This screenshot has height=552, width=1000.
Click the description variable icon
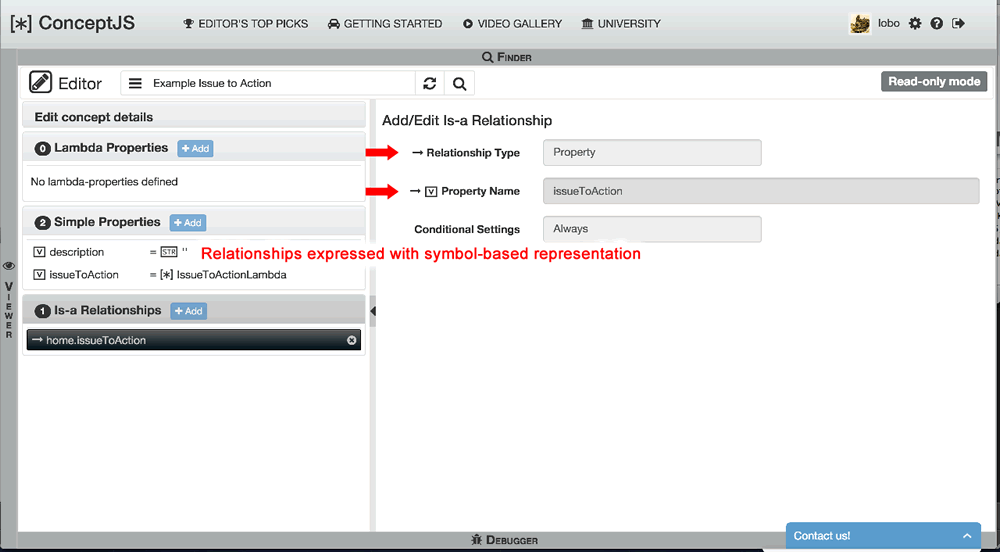pyautogui.click(x=39, y=252)
